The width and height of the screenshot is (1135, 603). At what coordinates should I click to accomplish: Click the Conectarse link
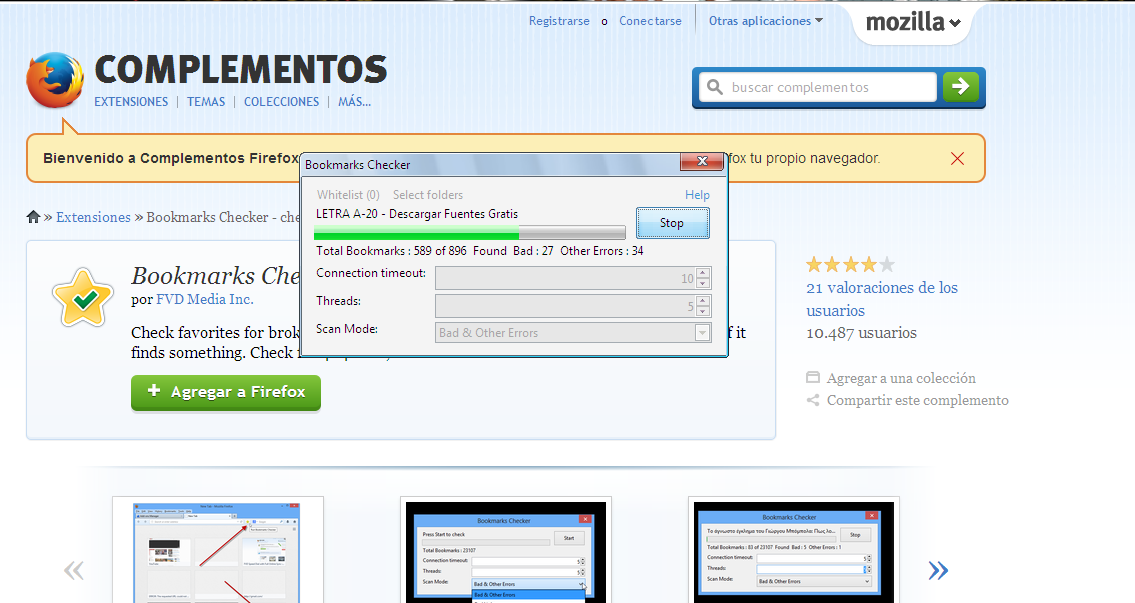click(x=650, y=21)
